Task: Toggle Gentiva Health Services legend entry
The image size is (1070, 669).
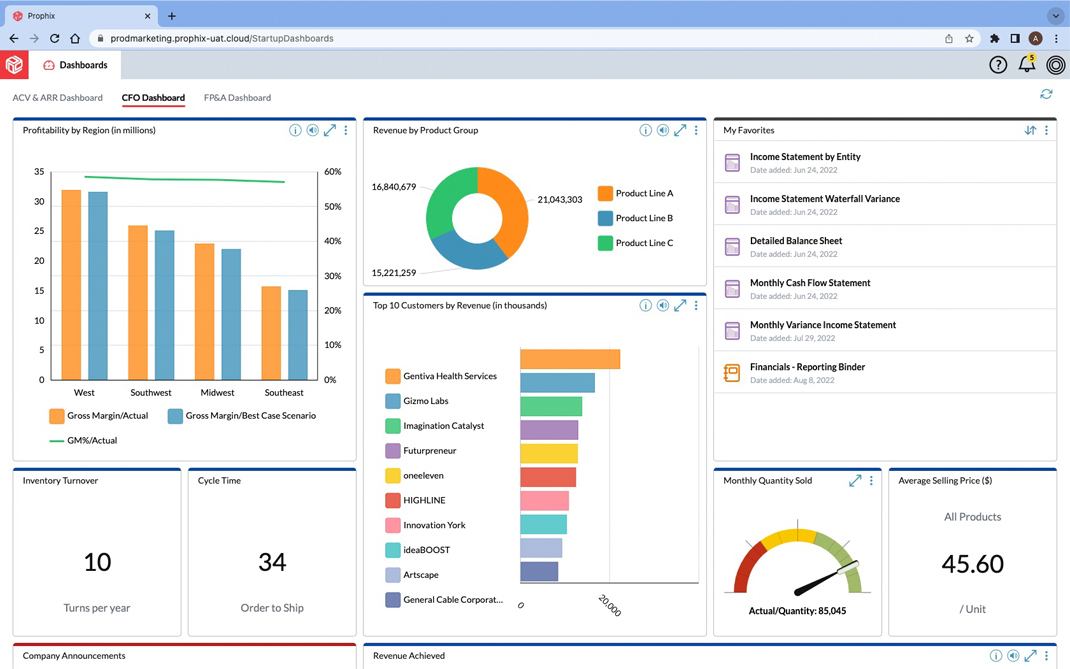Action: (x=441, y=376)
